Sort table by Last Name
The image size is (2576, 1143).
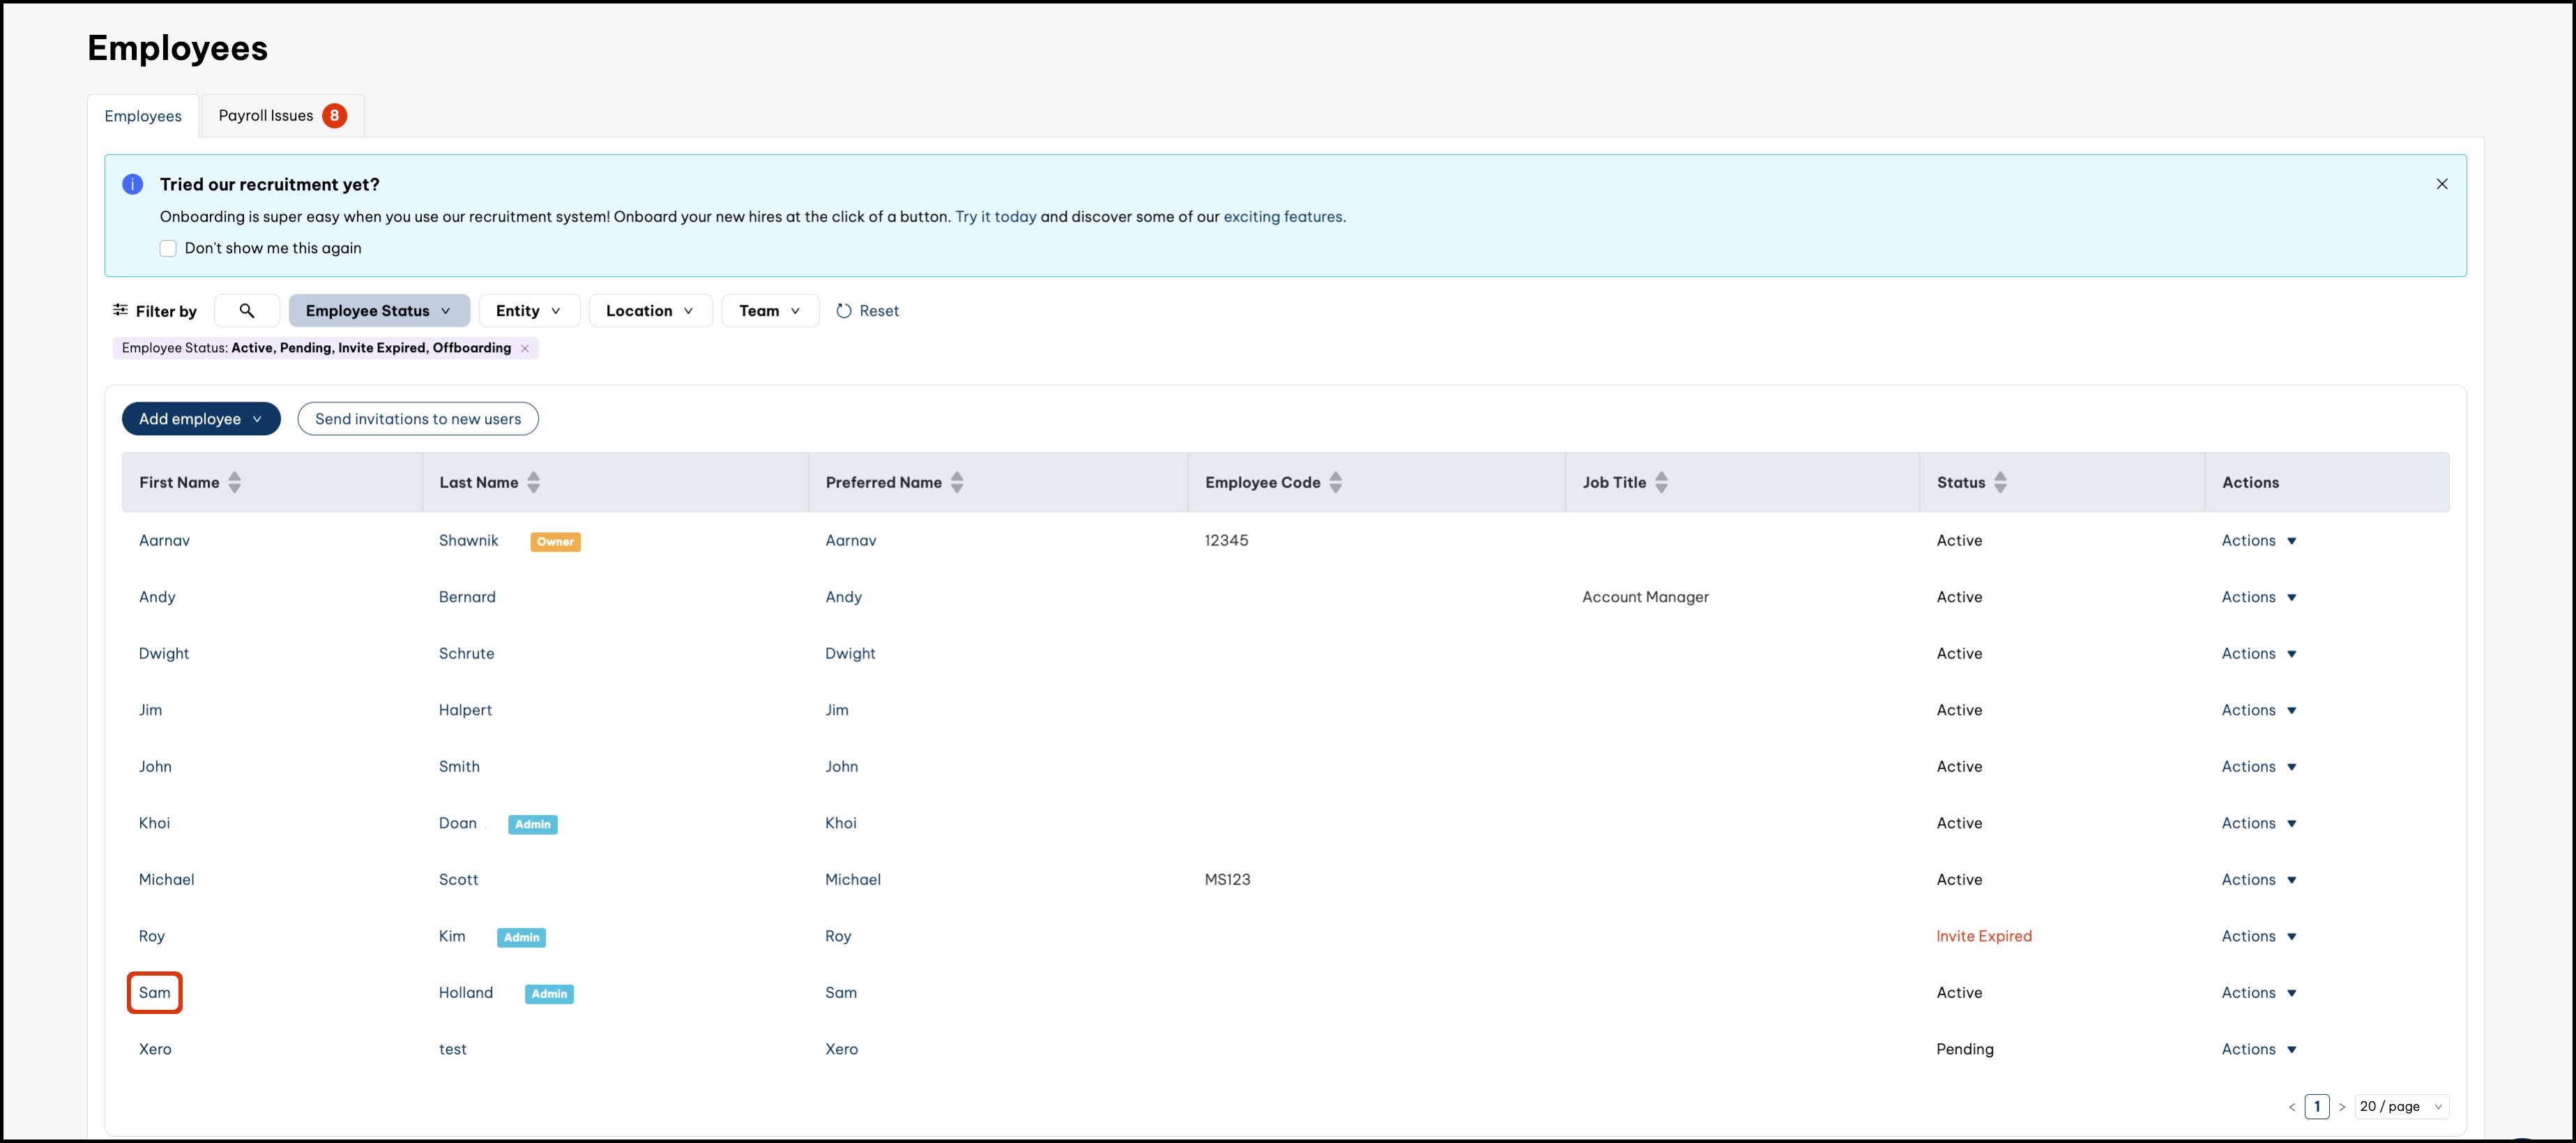tap(534, 482)
